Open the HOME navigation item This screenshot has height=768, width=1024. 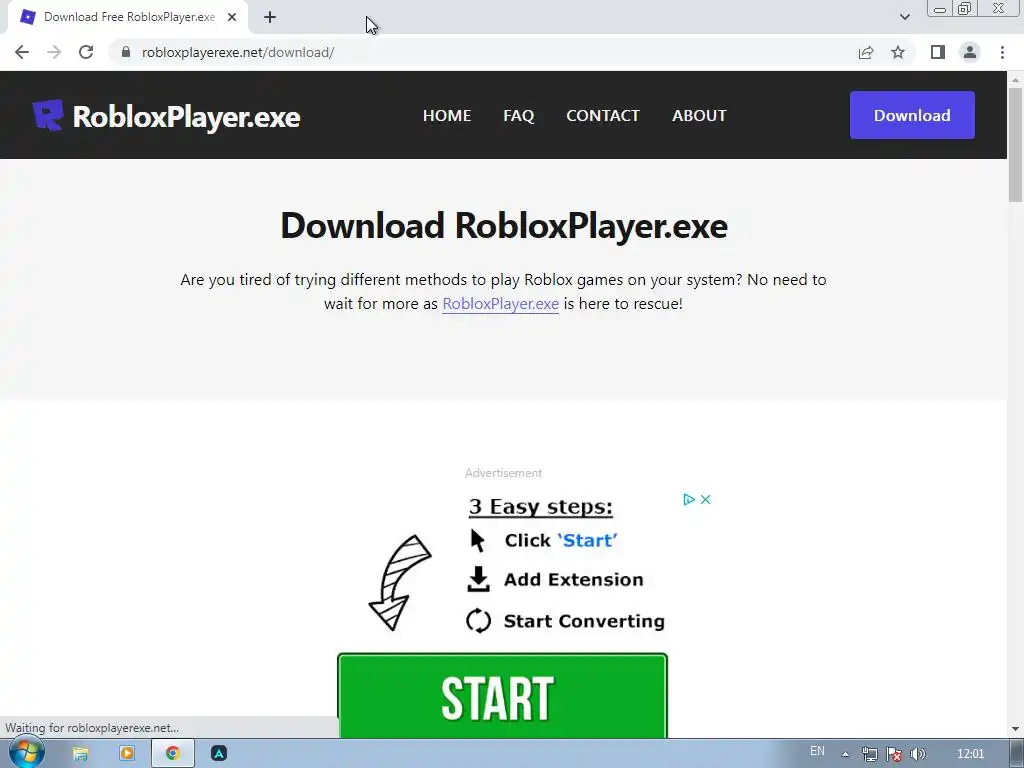tap(447, 116)
